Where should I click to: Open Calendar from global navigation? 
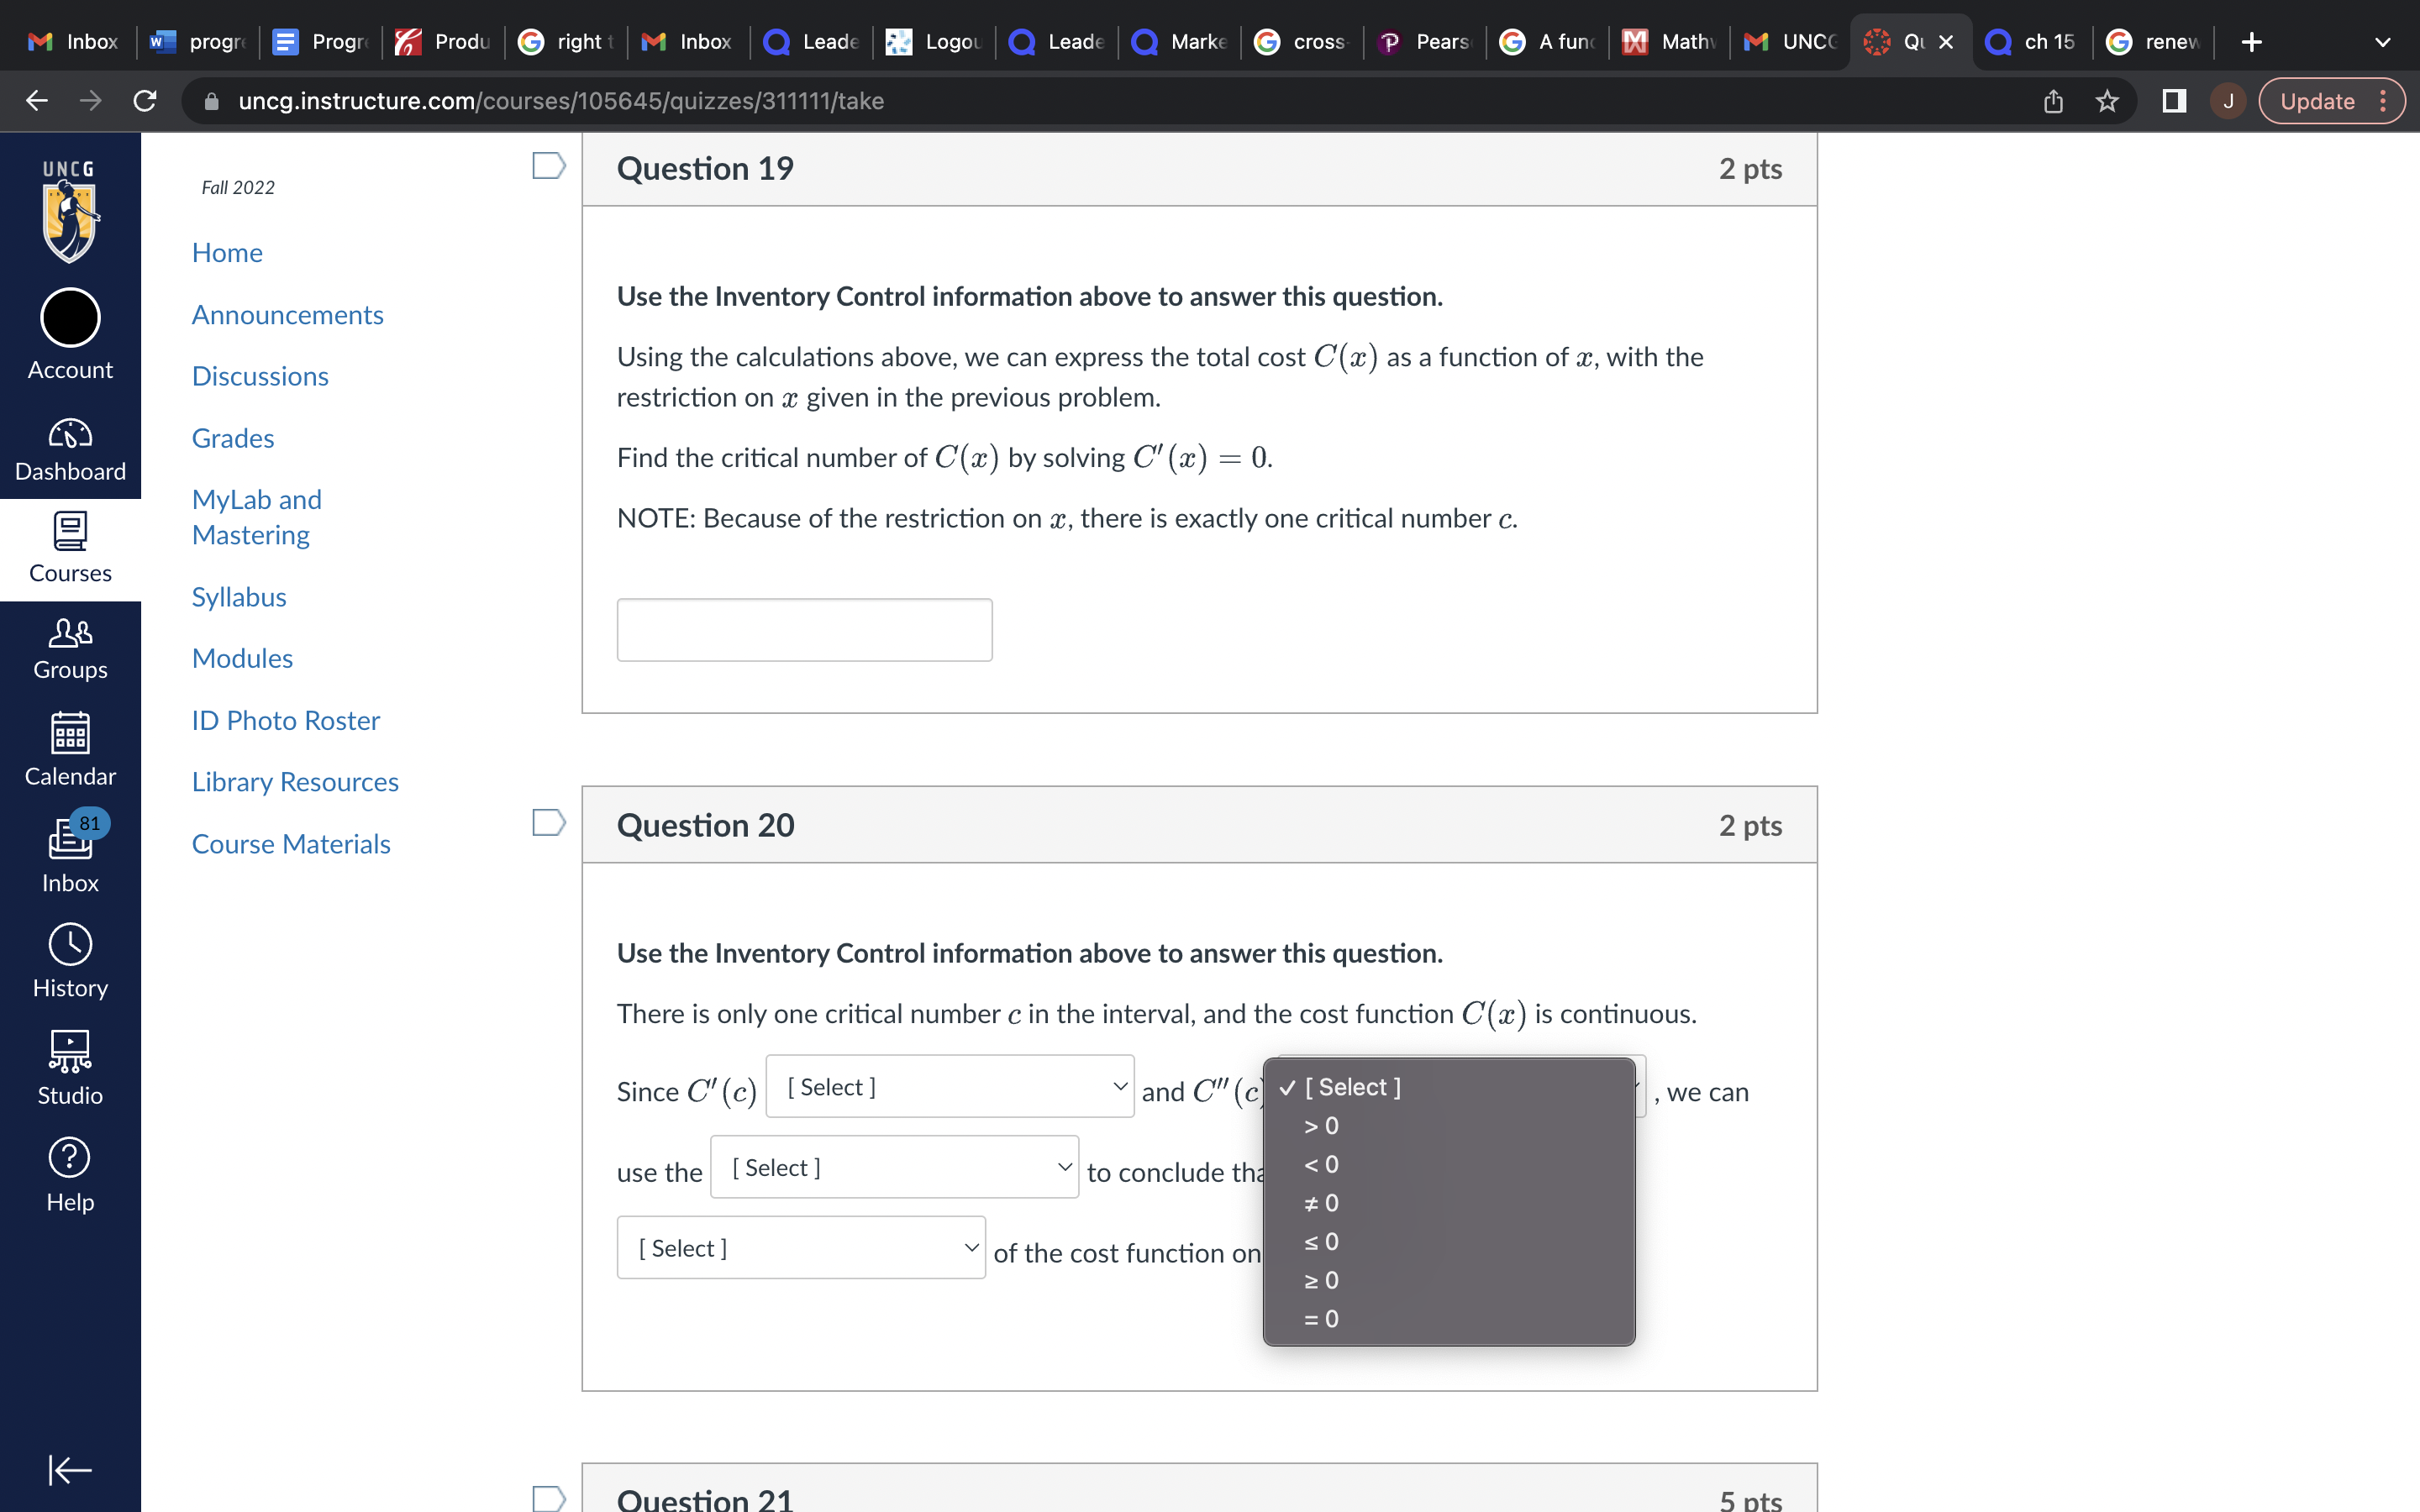pos(70,749)
